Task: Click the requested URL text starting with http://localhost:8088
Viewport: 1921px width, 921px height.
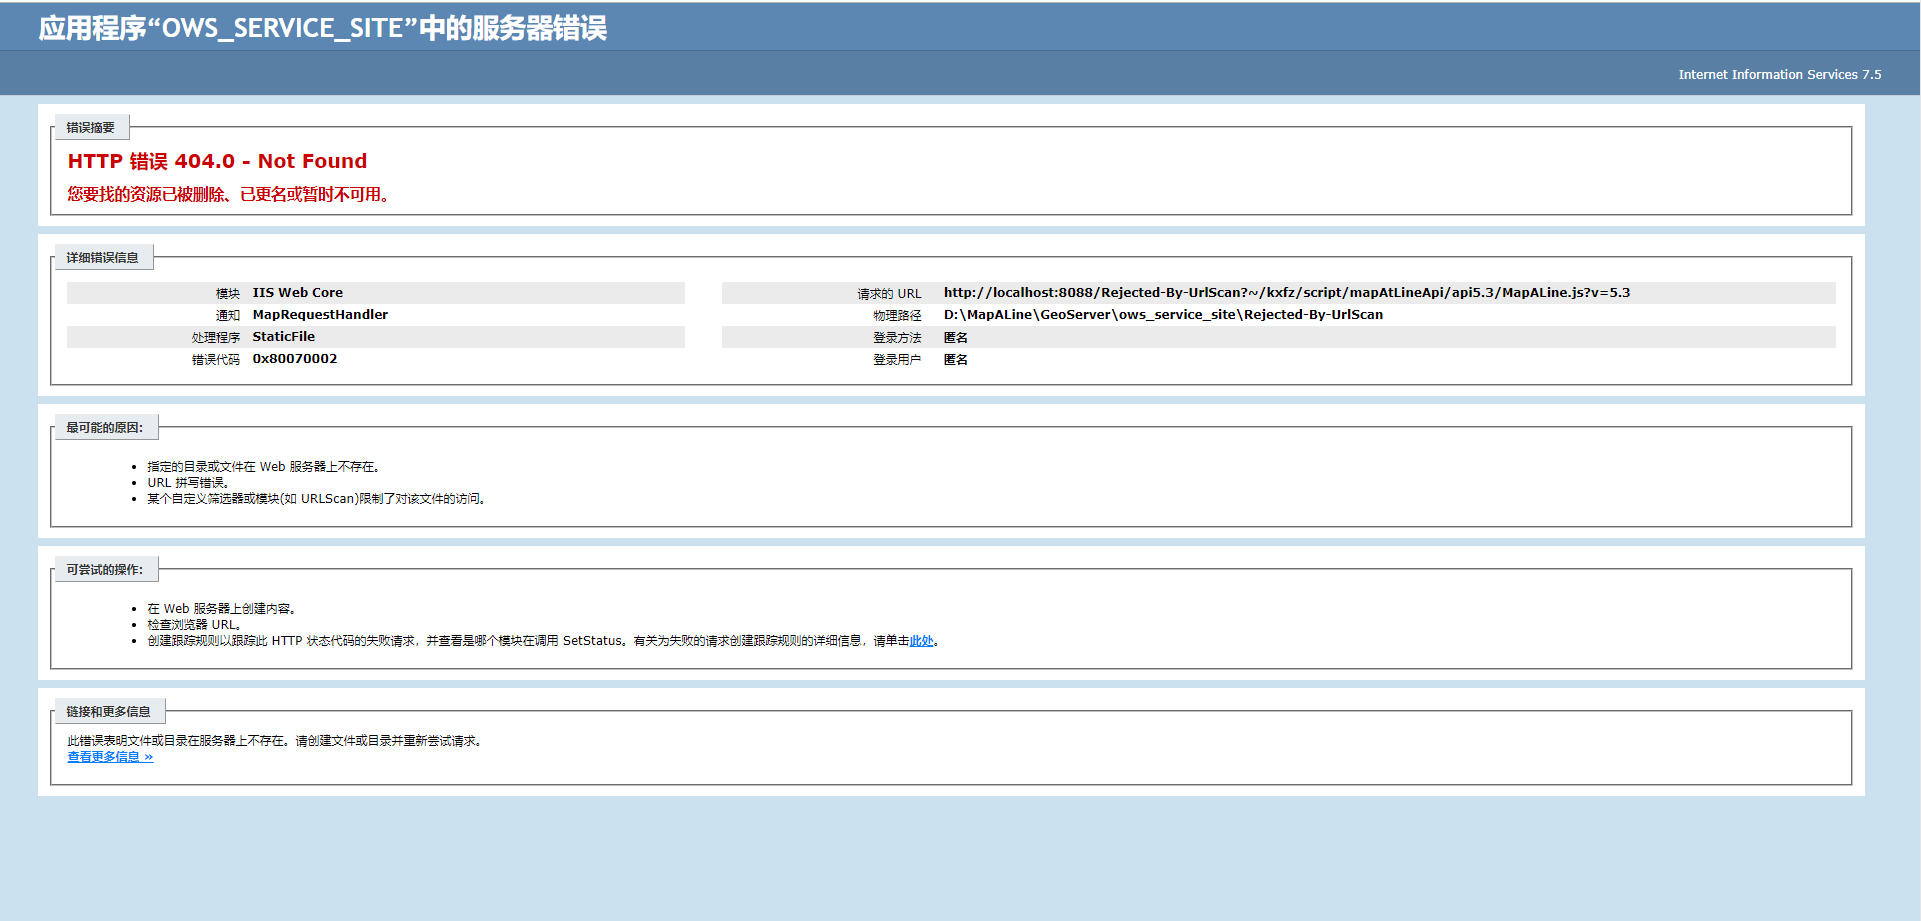Action: [x=1286, y=293]
